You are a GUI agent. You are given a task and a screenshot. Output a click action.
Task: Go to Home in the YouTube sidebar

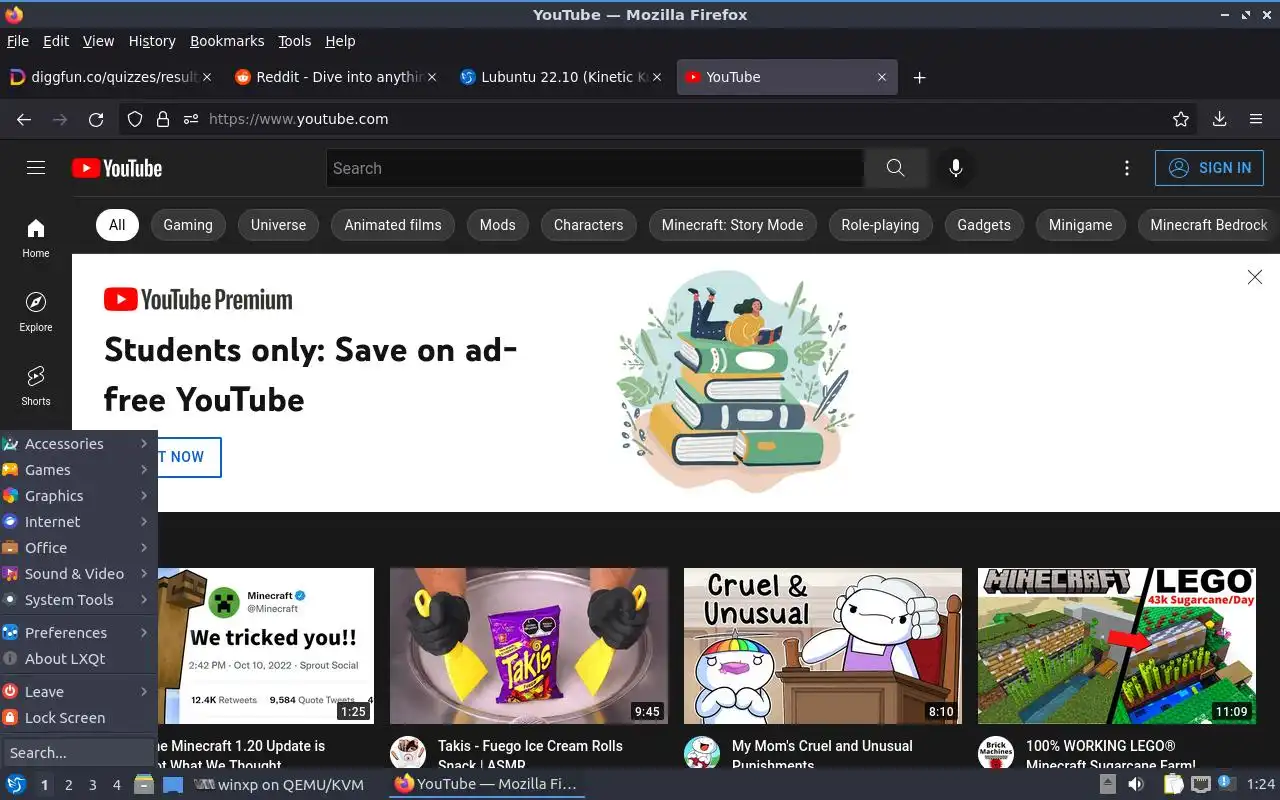(36, 238)
